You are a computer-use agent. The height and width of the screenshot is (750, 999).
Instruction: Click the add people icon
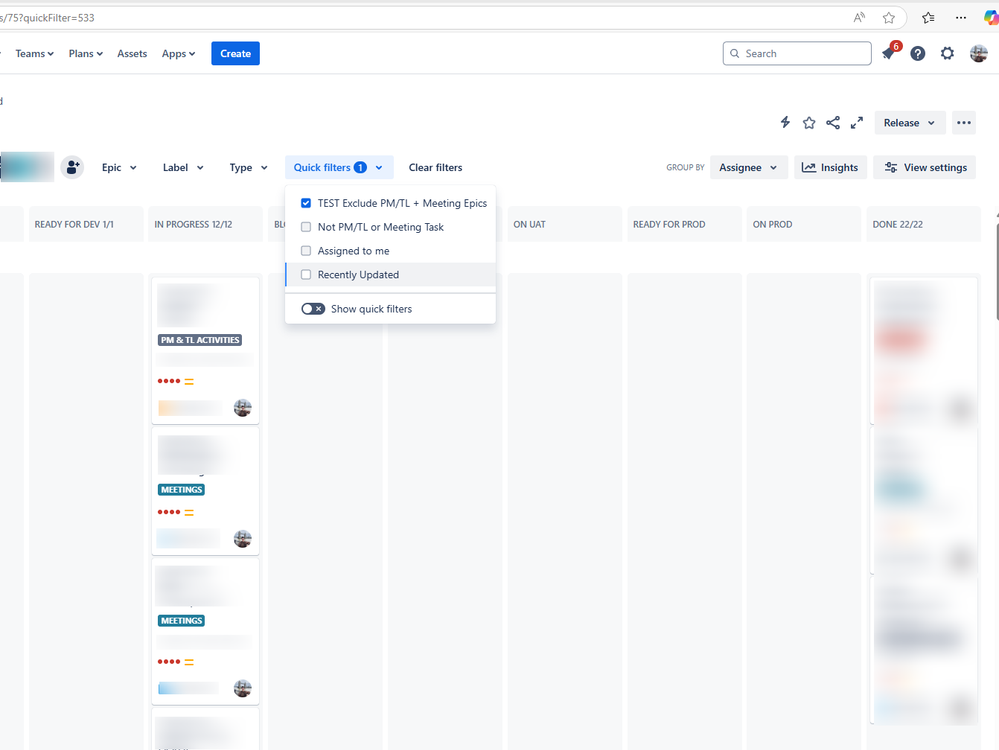73,167
